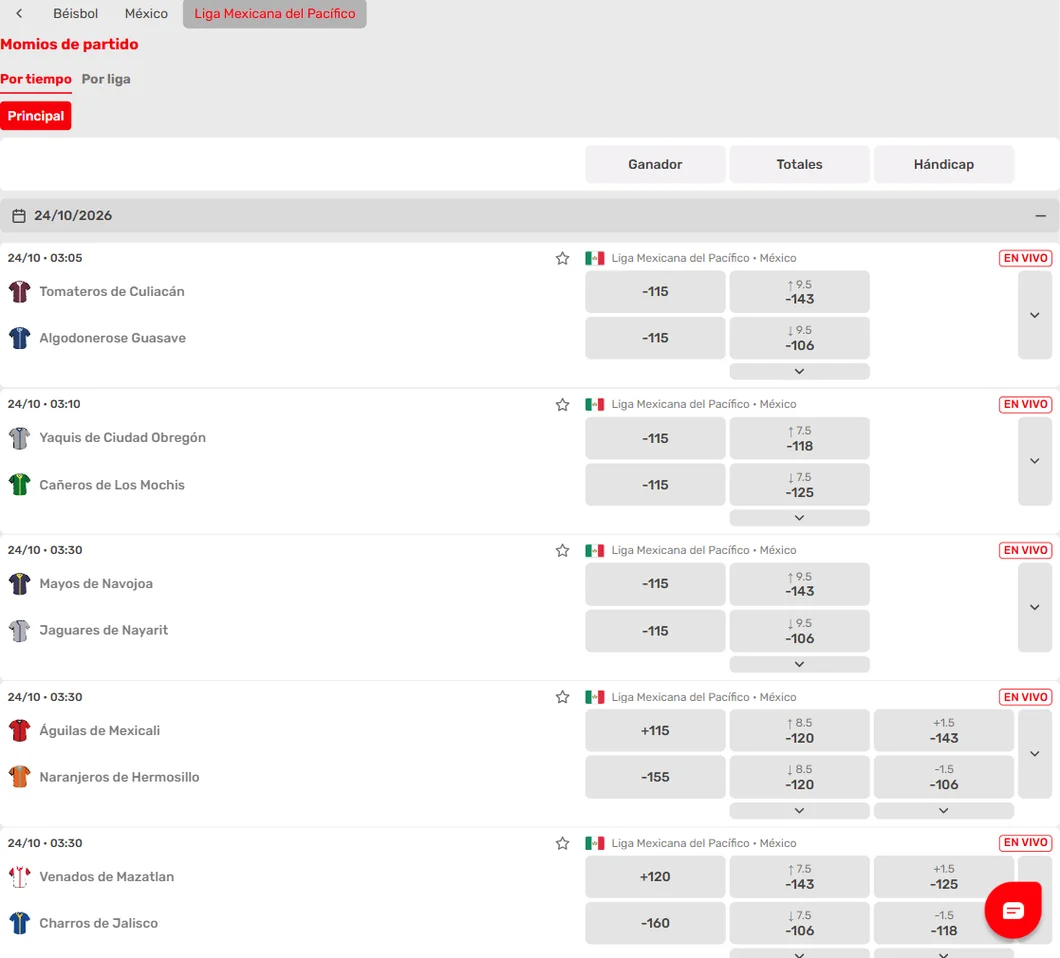The height and width of the screenshot is (958, 1060).
Task: Click Venados de Mazatlan jersey icon
Action: click(20, 876)
